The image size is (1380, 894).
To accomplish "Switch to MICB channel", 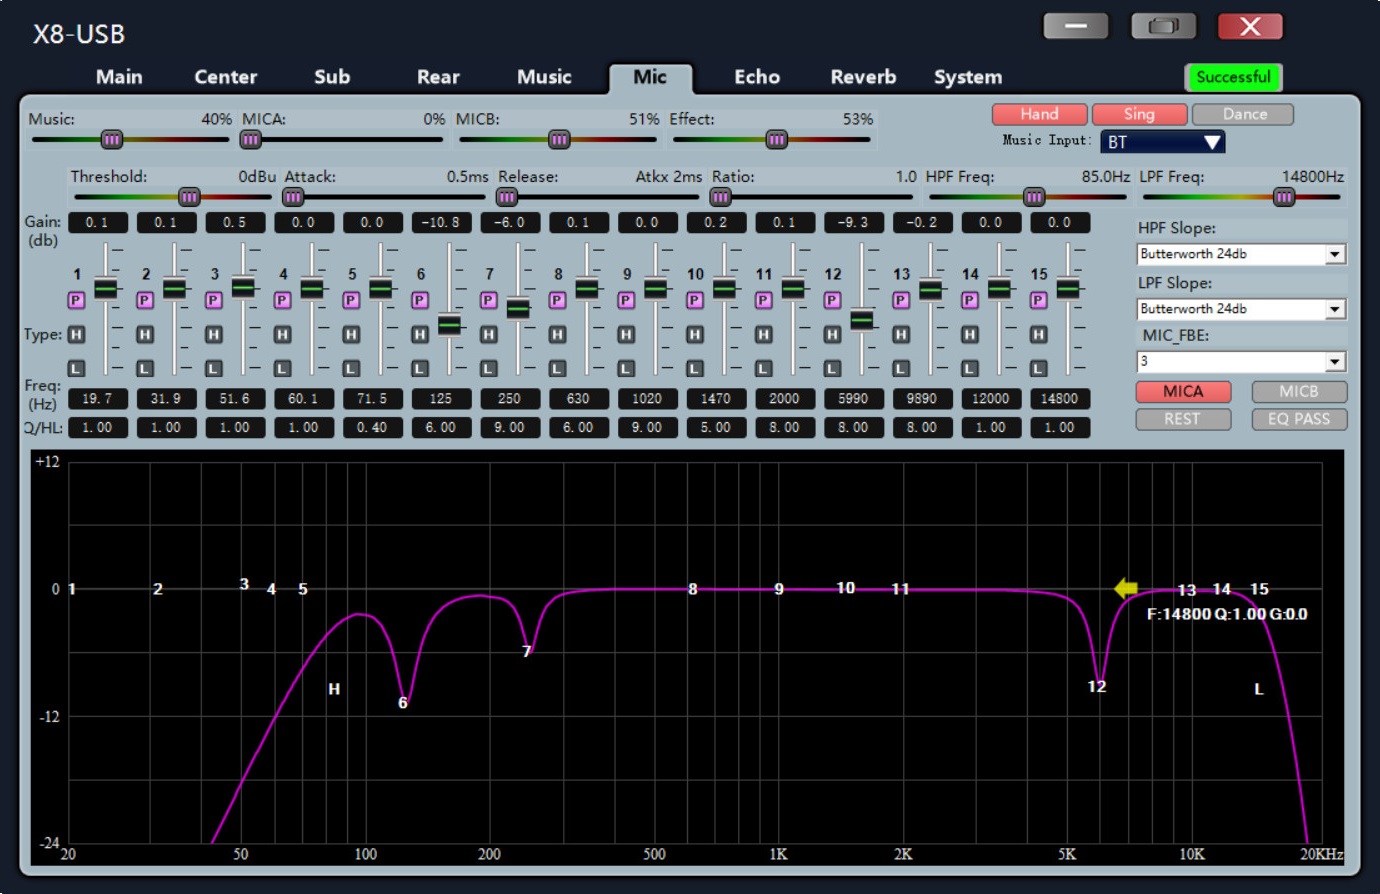I will click(1299, 391).
